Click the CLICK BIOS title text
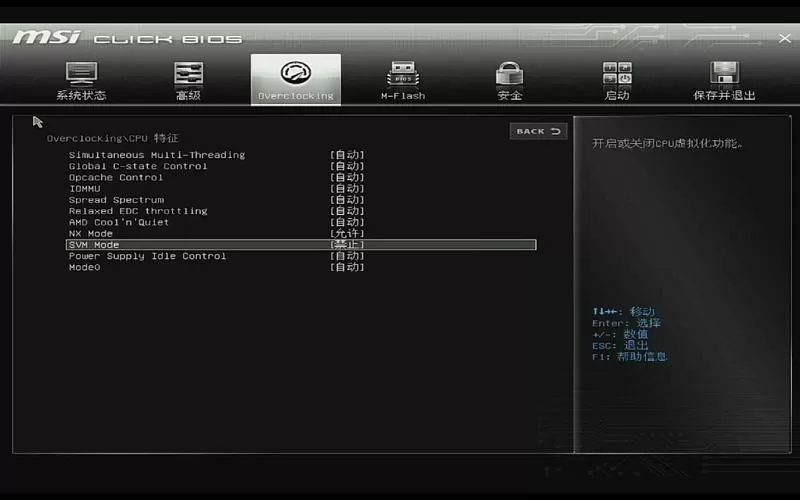800x500 pixels. coord(168,39)
